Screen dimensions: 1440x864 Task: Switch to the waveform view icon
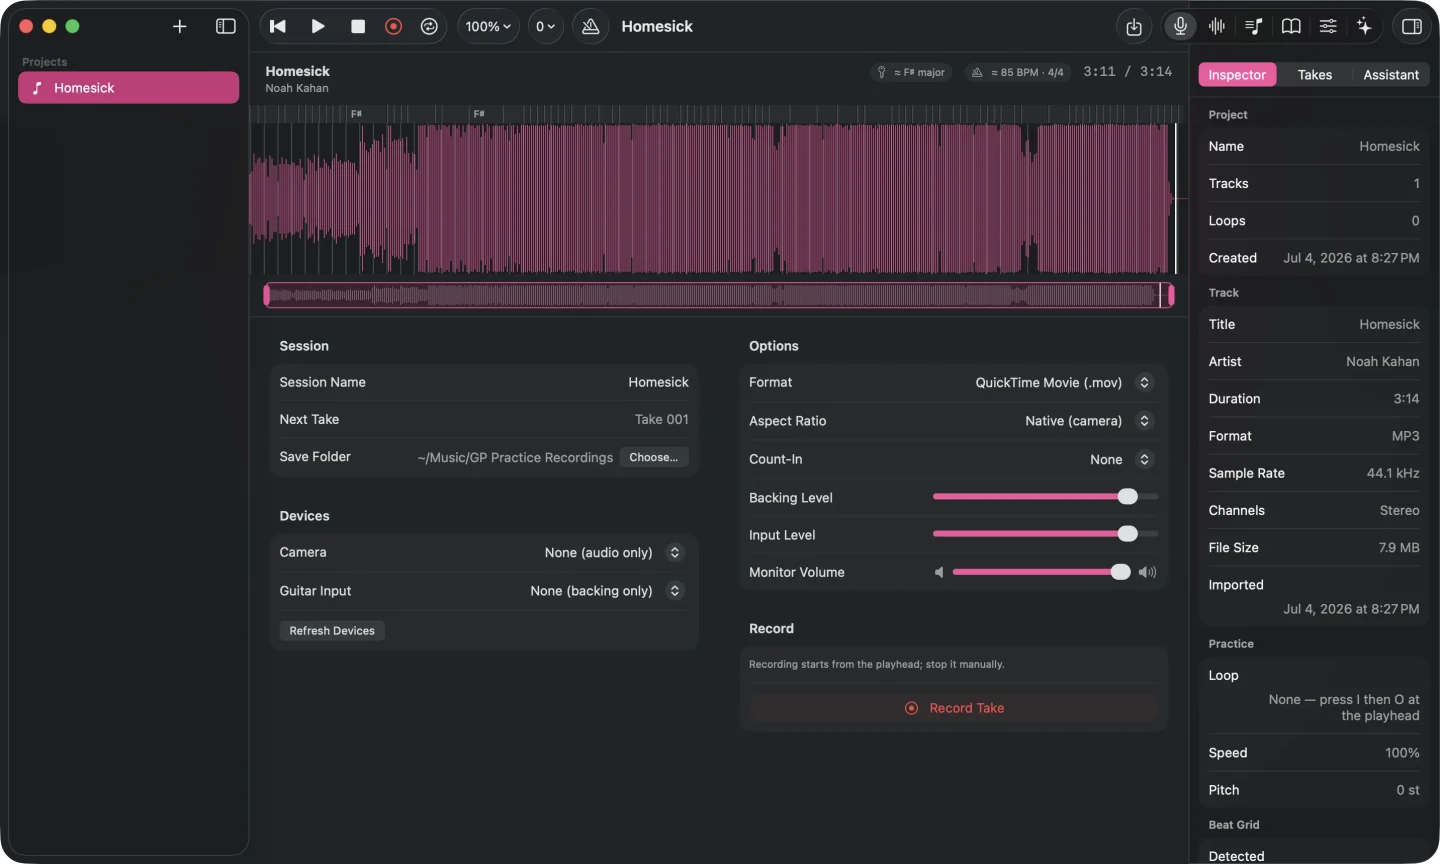click(x=1218, y=27)
